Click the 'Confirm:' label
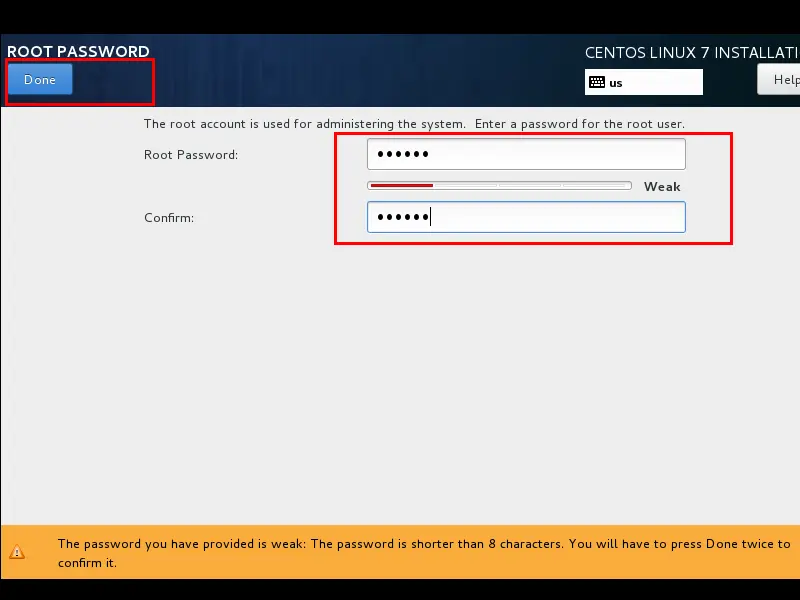The image size is (800, 600). (x=169, y=218)
